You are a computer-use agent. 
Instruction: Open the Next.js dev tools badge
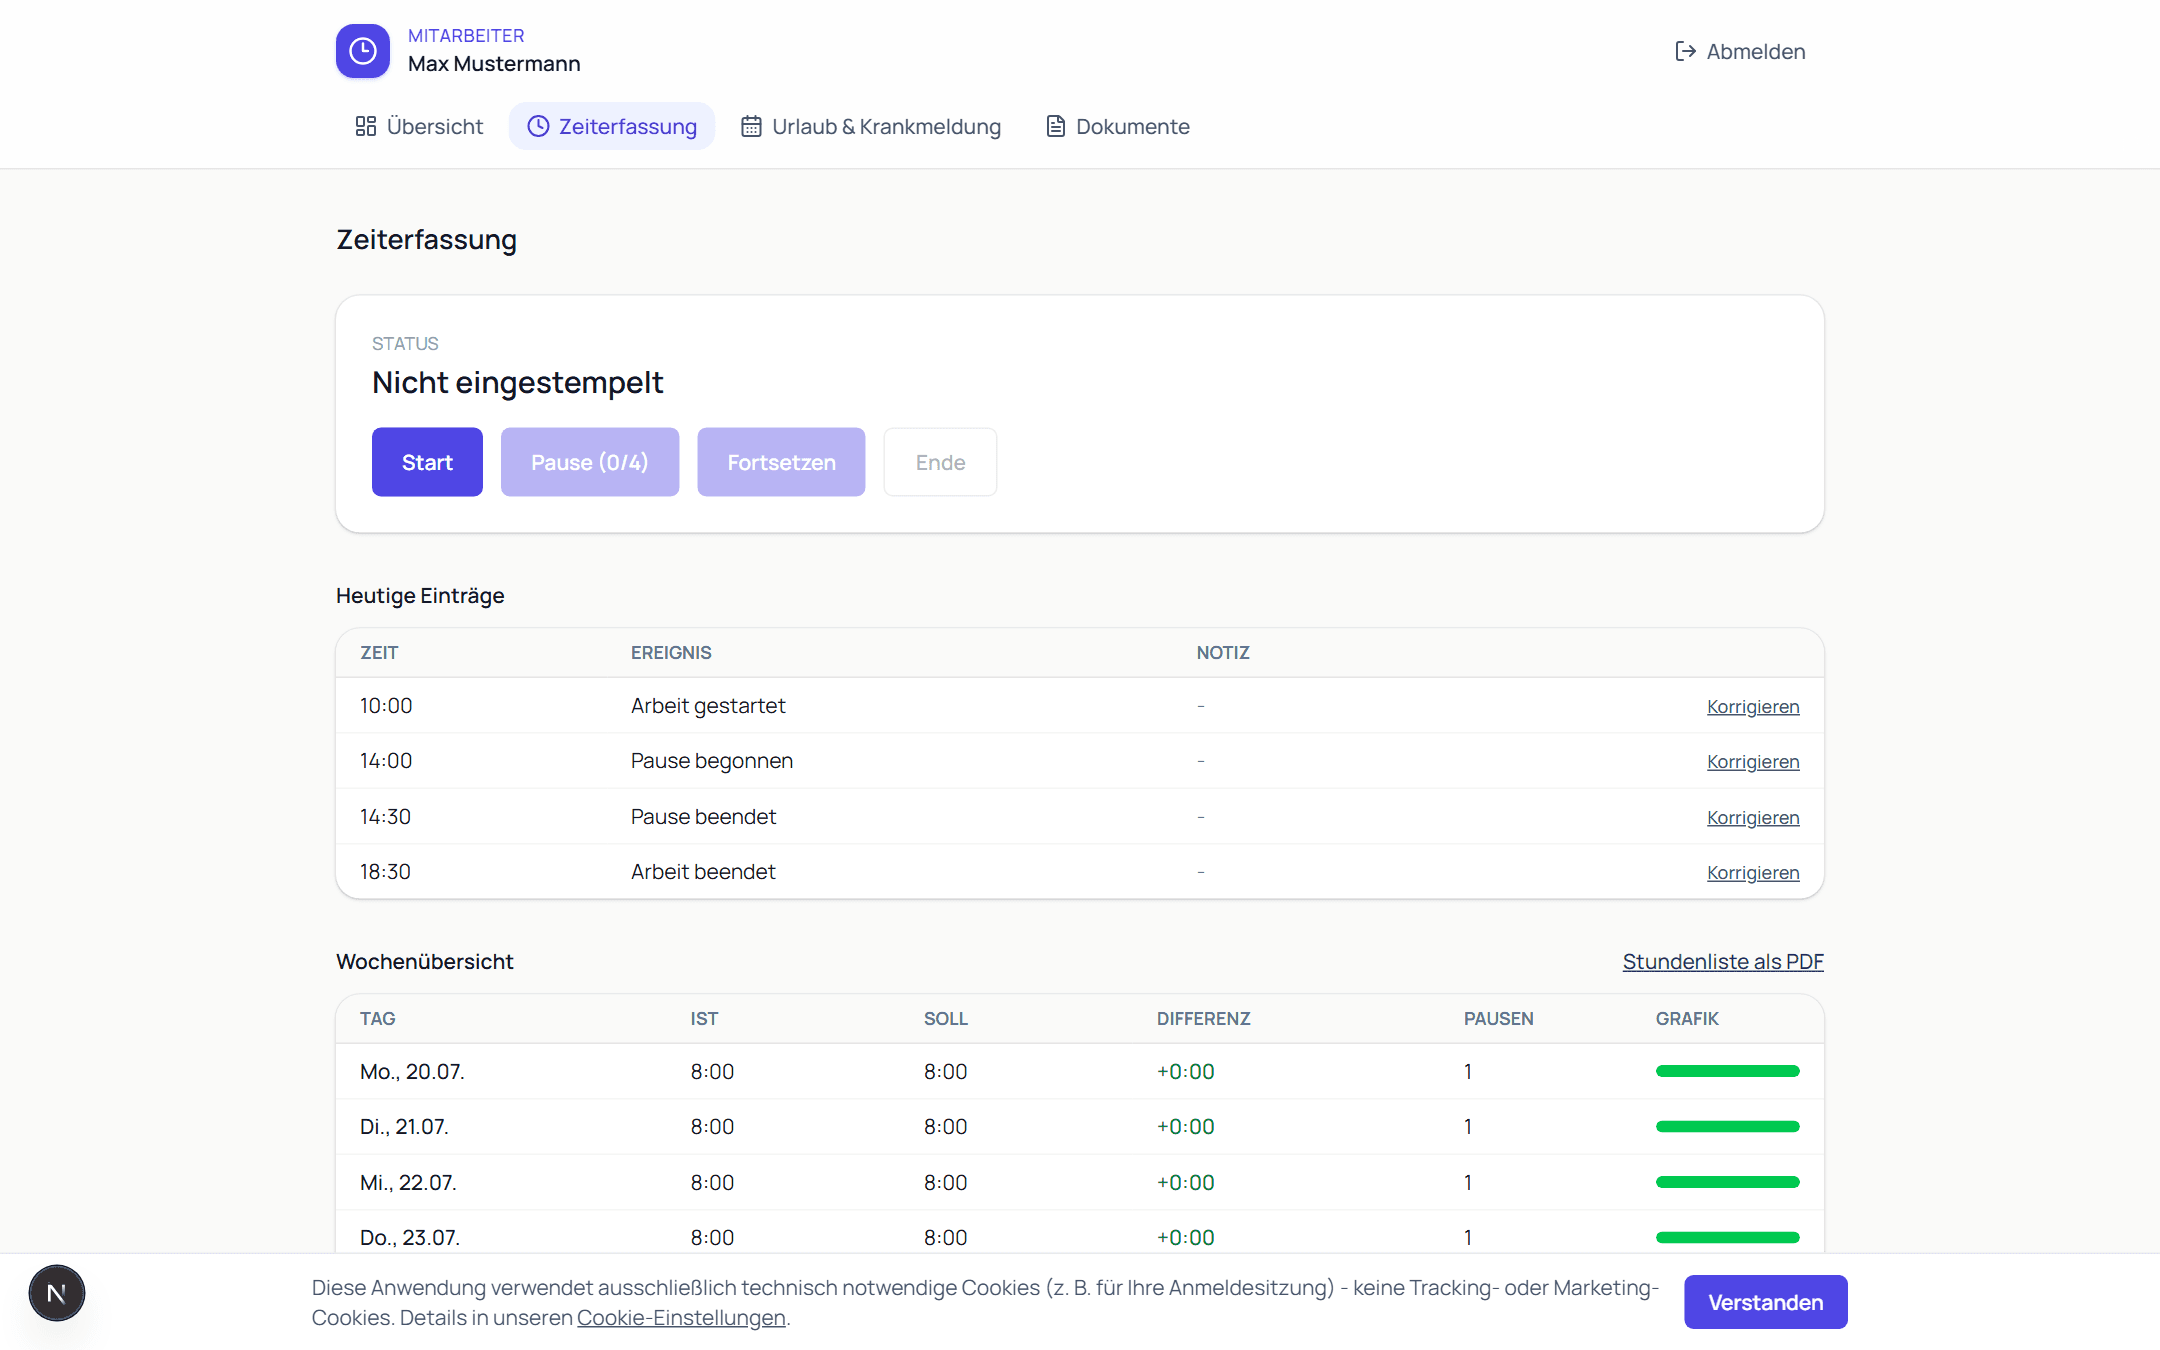click(x=57, y=1293)
